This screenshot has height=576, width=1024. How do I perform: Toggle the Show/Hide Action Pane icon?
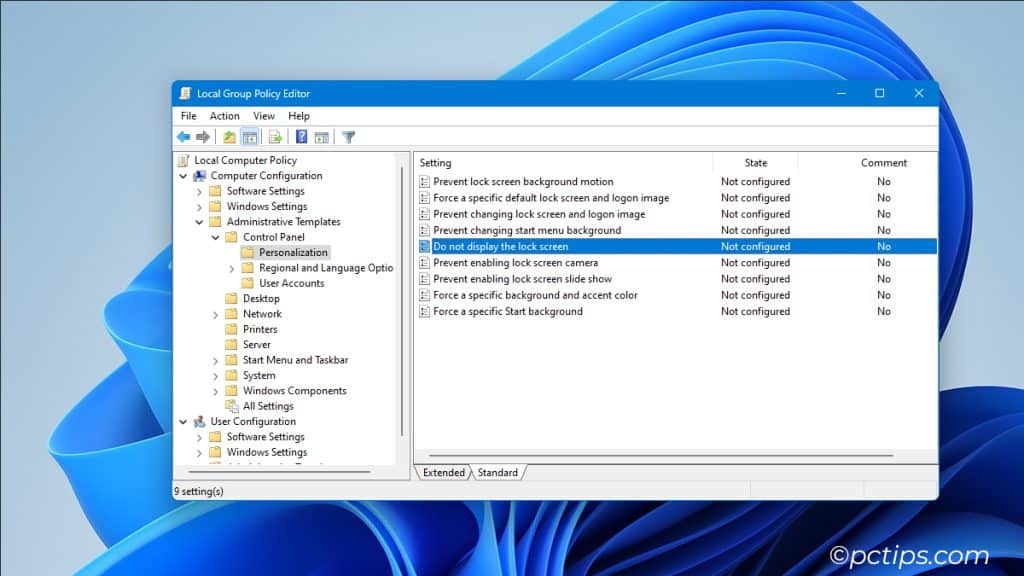click(x=322, y=137)
